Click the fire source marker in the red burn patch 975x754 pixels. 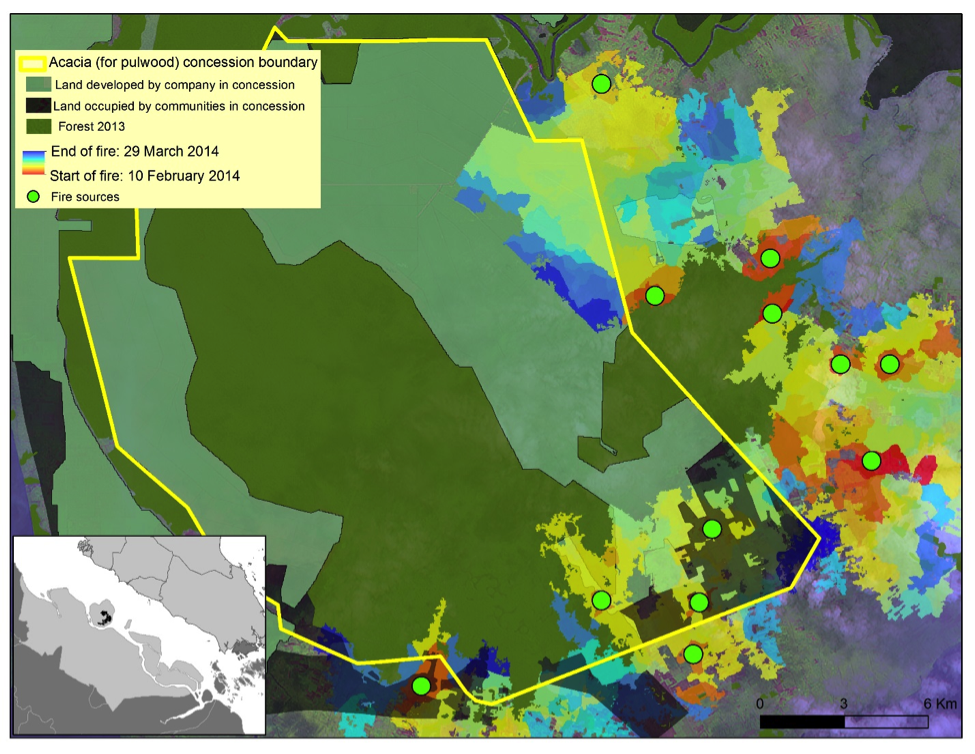point(869,460)
